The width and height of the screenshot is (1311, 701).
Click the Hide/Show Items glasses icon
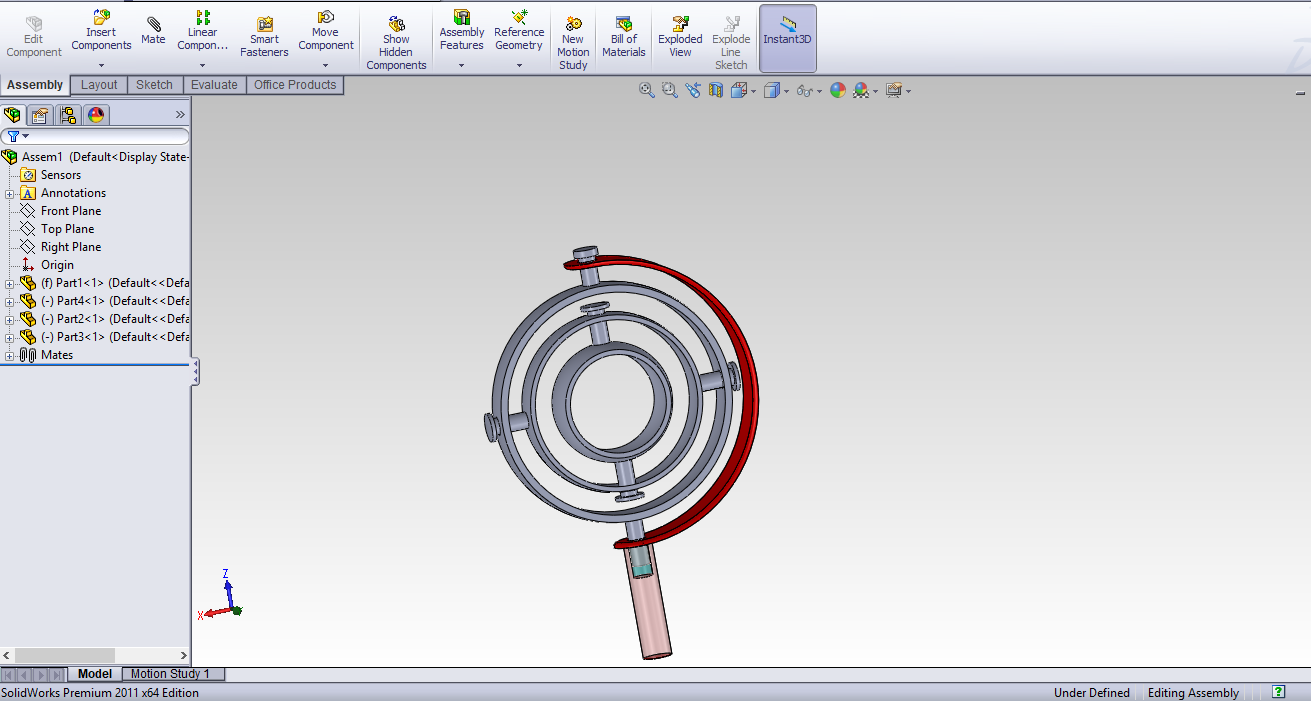click(x=804, y=91)
